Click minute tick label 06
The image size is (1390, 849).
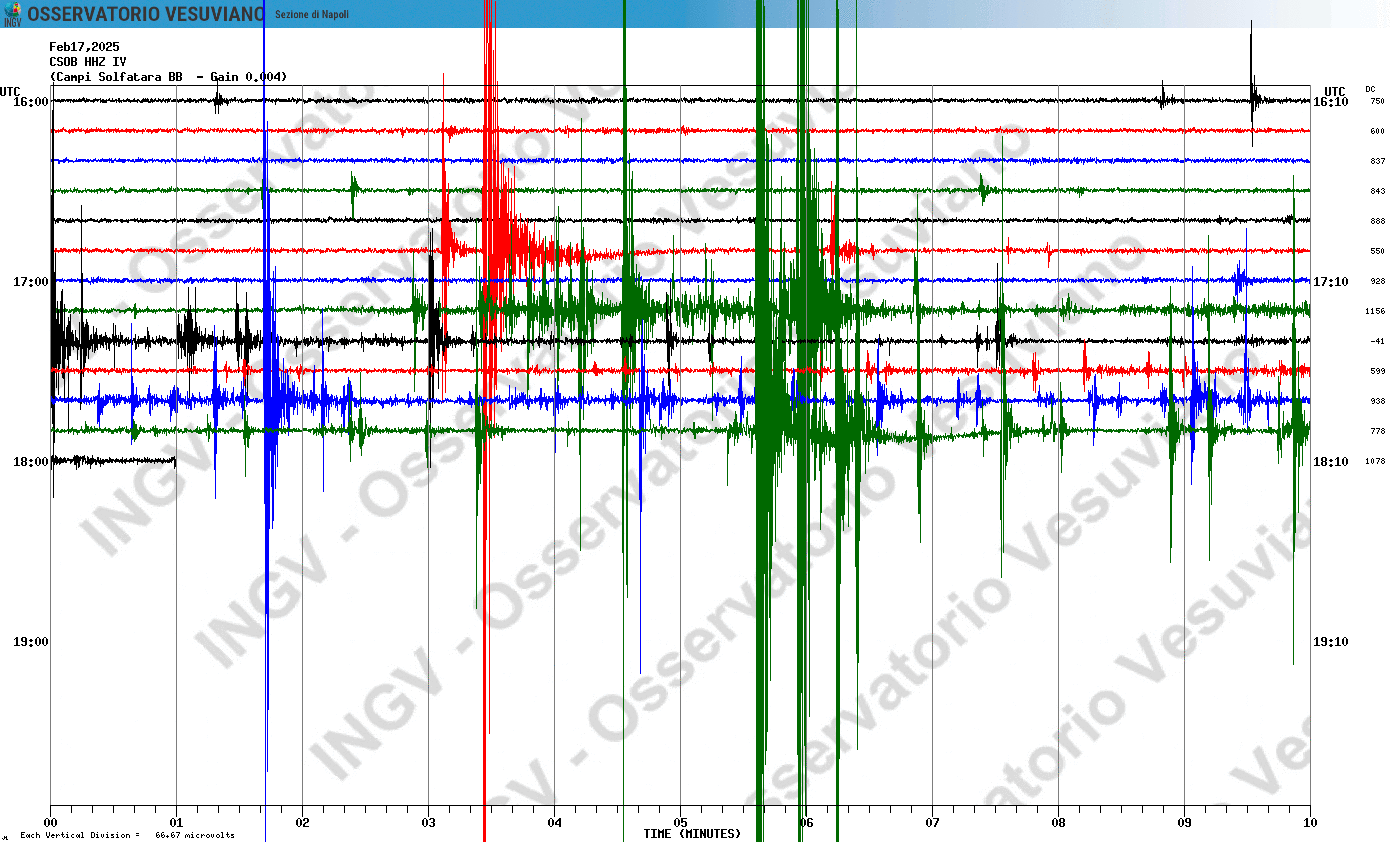[807, 823]
